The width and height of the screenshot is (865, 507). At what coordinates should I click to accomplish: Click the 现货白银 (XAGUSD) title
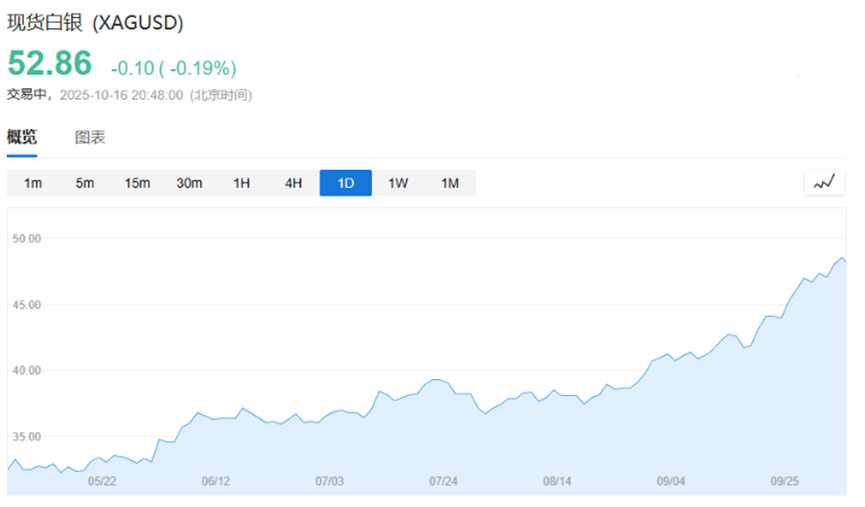coord(95,22)
